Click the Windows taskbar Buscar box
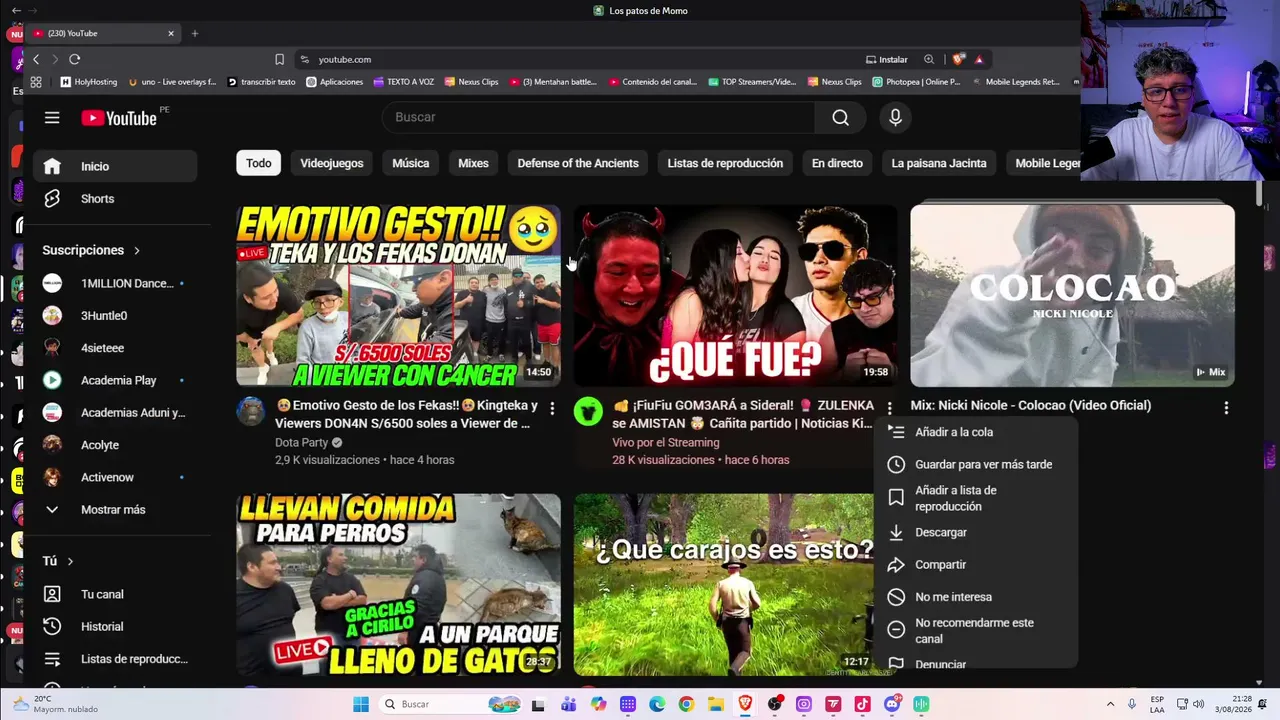The image size is (1280, 720). [449, 704]
